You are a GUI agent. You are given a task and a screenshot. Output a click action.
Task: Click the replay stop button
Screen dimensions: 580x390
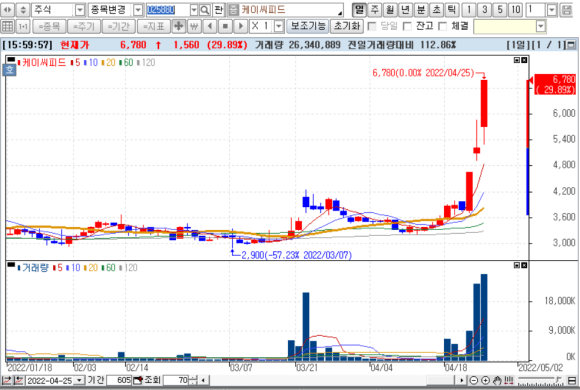(x=225, y=26)
